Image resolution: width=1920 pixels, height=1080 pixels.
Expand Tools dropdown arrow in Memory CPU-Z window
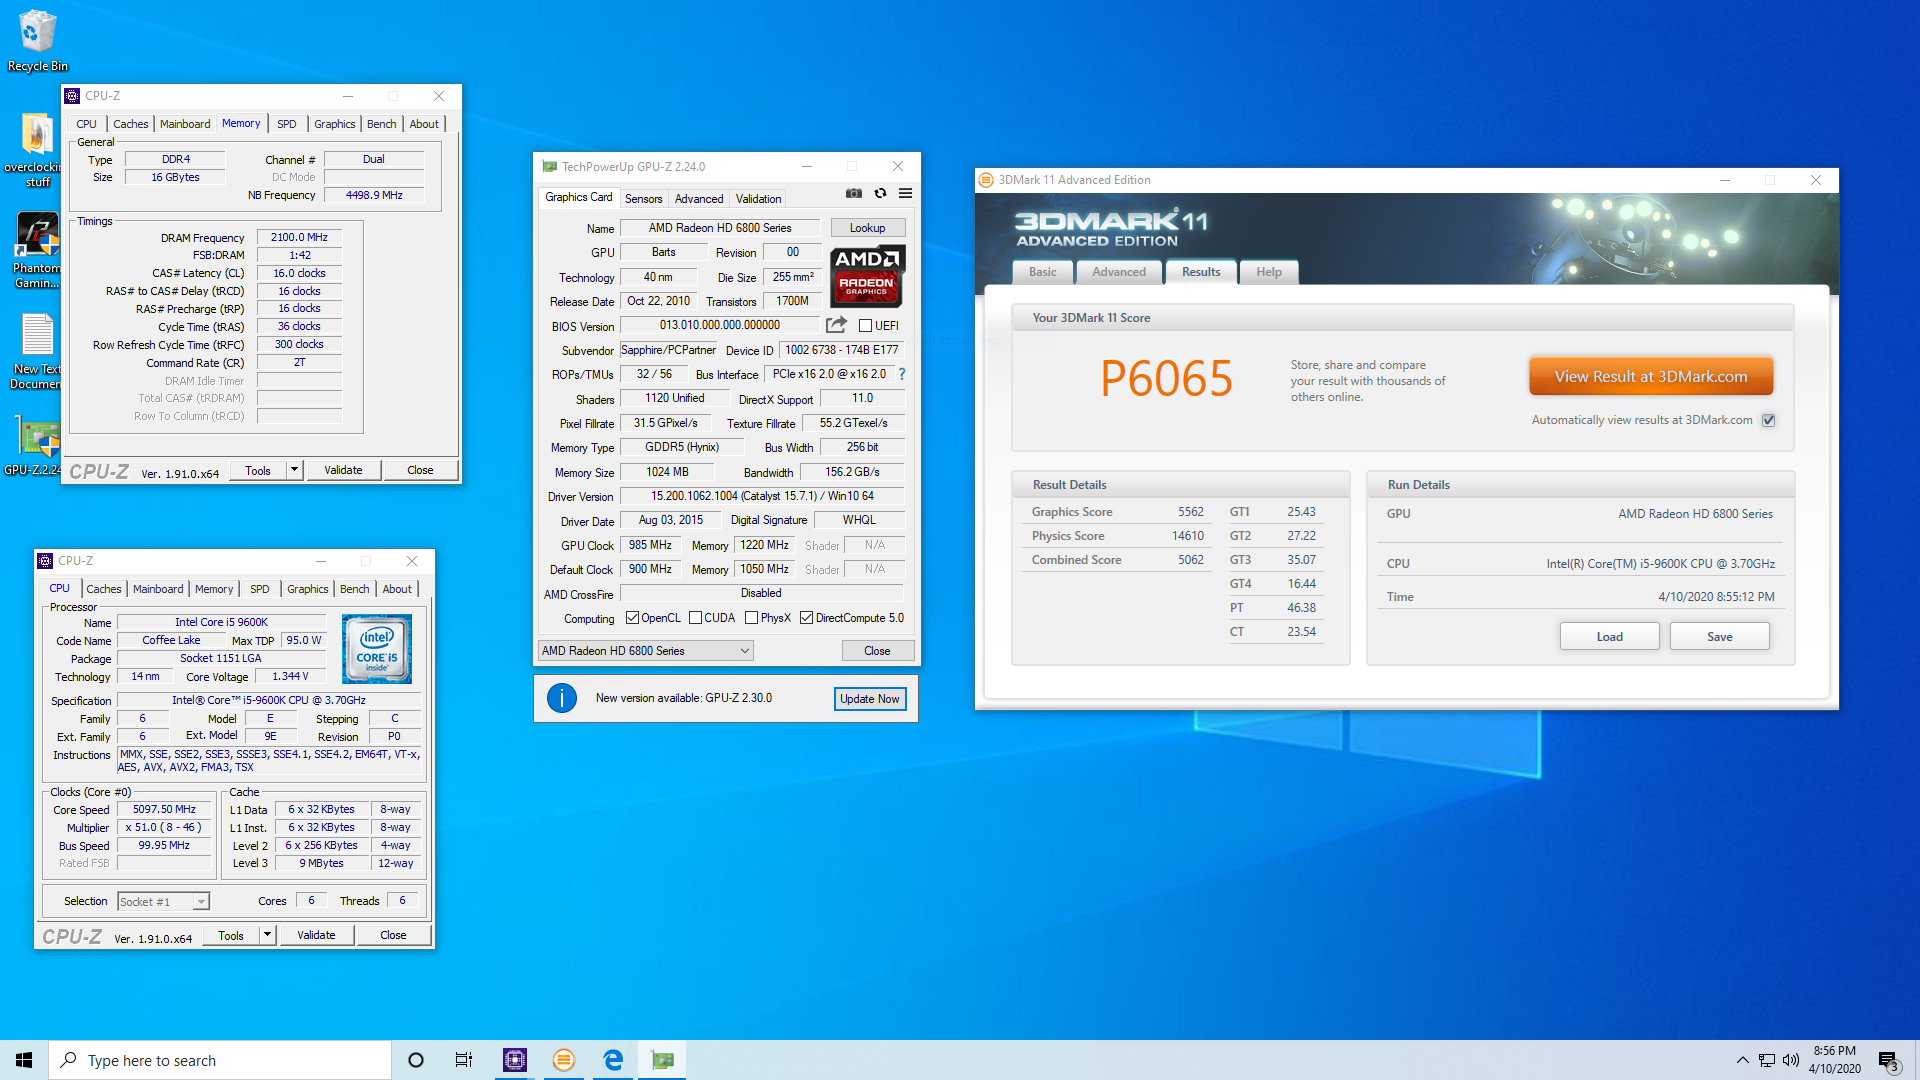pos(294,470)
